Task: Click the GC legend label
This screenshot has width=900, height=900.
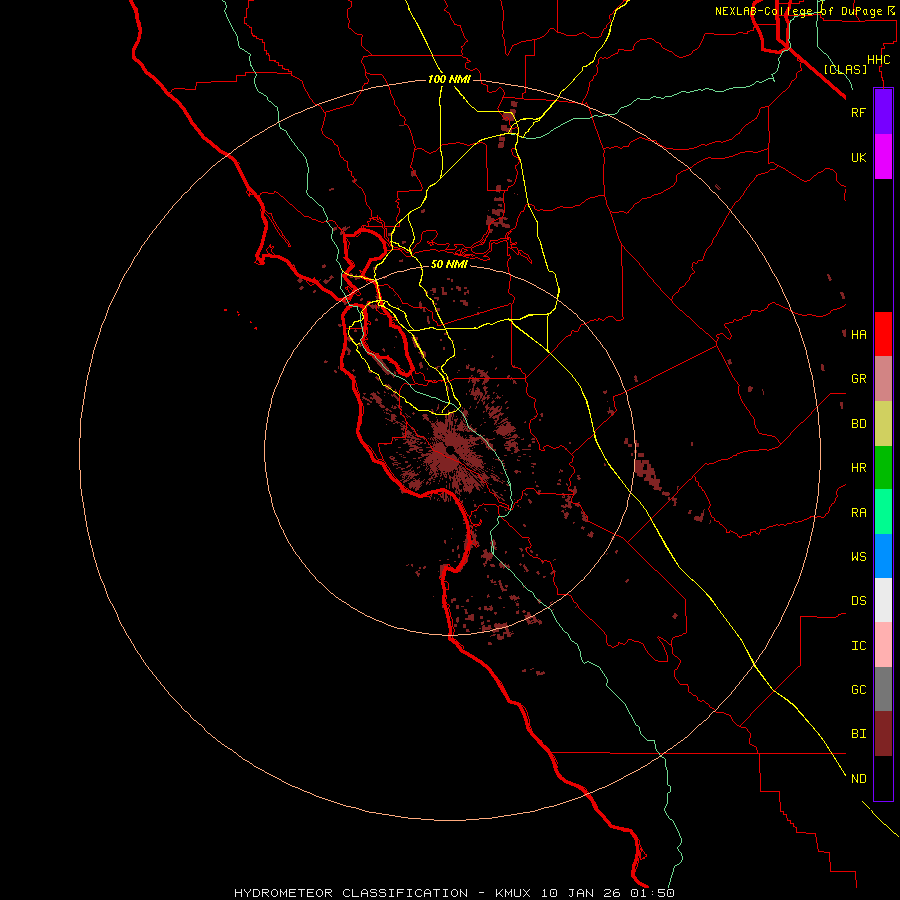Action: tap(859, 690)
